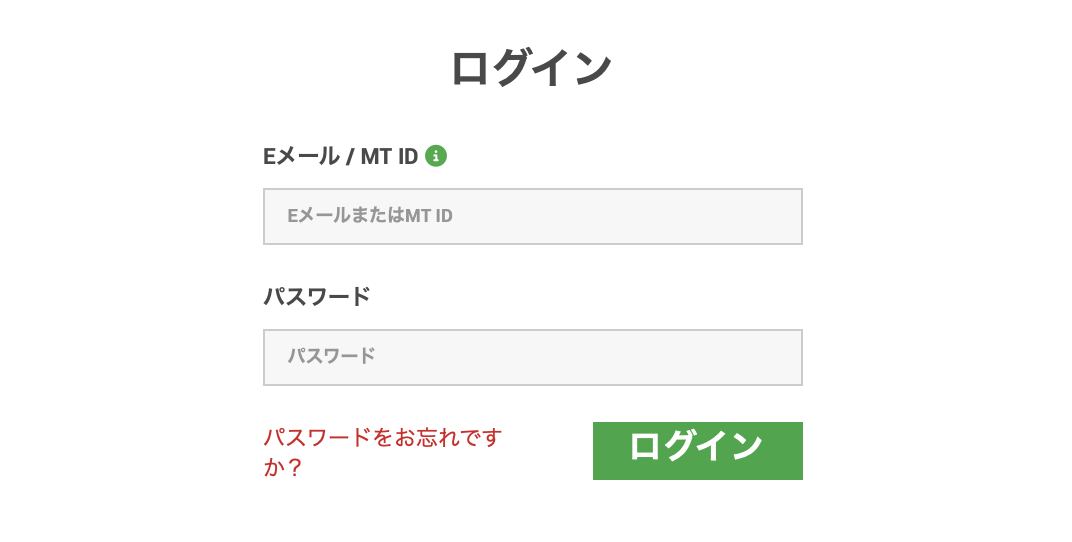Submit the form with the ログイン button

point(697,450)
